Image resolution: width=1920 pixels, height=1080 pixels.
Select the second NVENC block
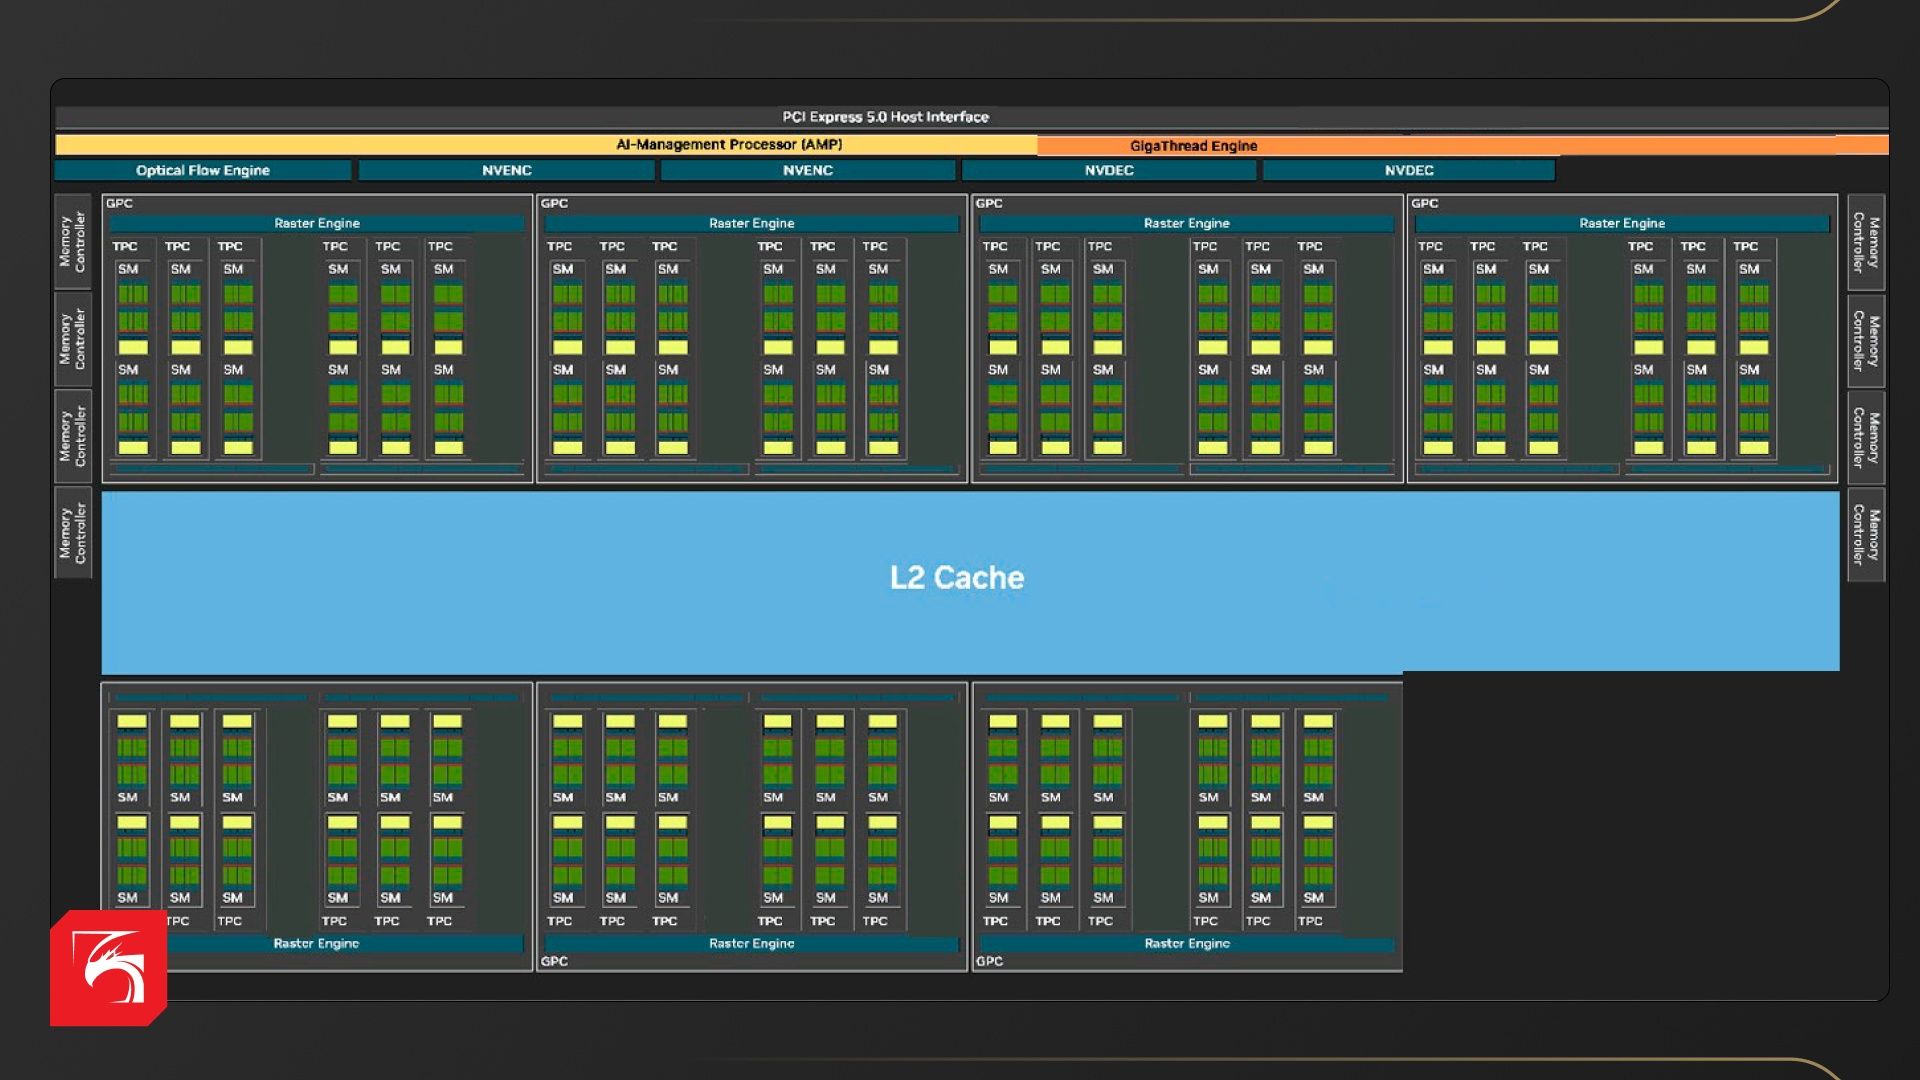807,171
